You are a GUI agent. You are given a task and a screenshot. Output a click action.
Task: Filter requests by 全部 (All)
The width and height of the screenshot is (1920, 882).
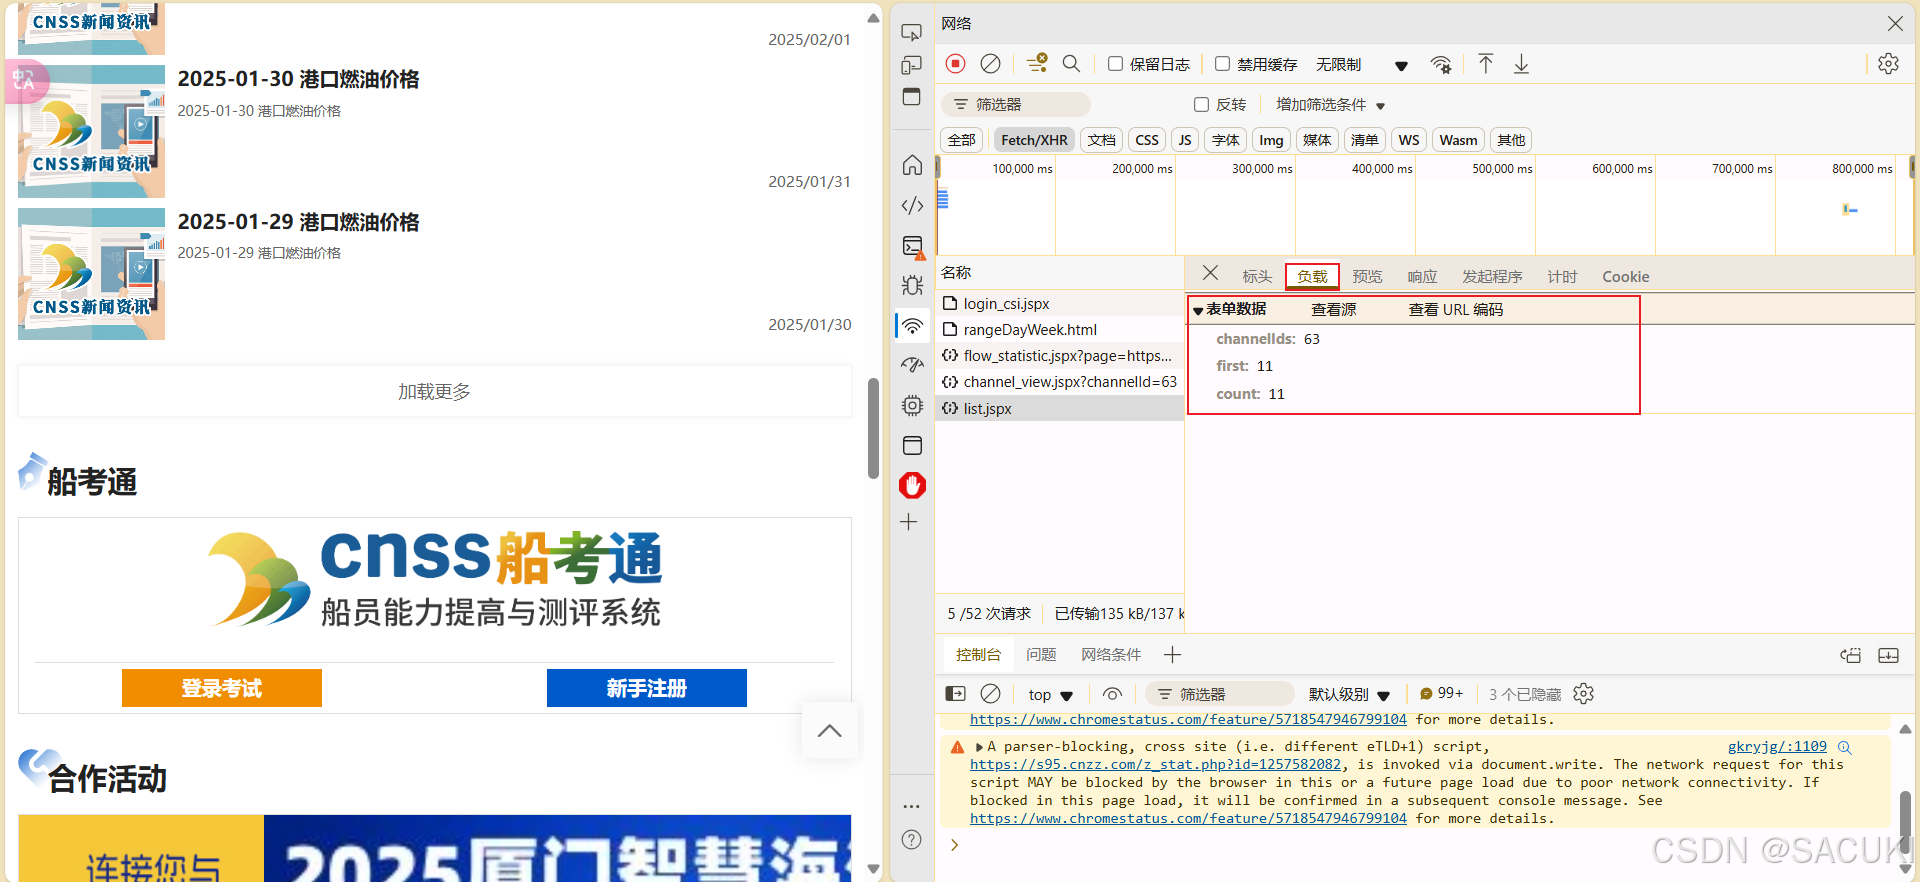[962, 140]
